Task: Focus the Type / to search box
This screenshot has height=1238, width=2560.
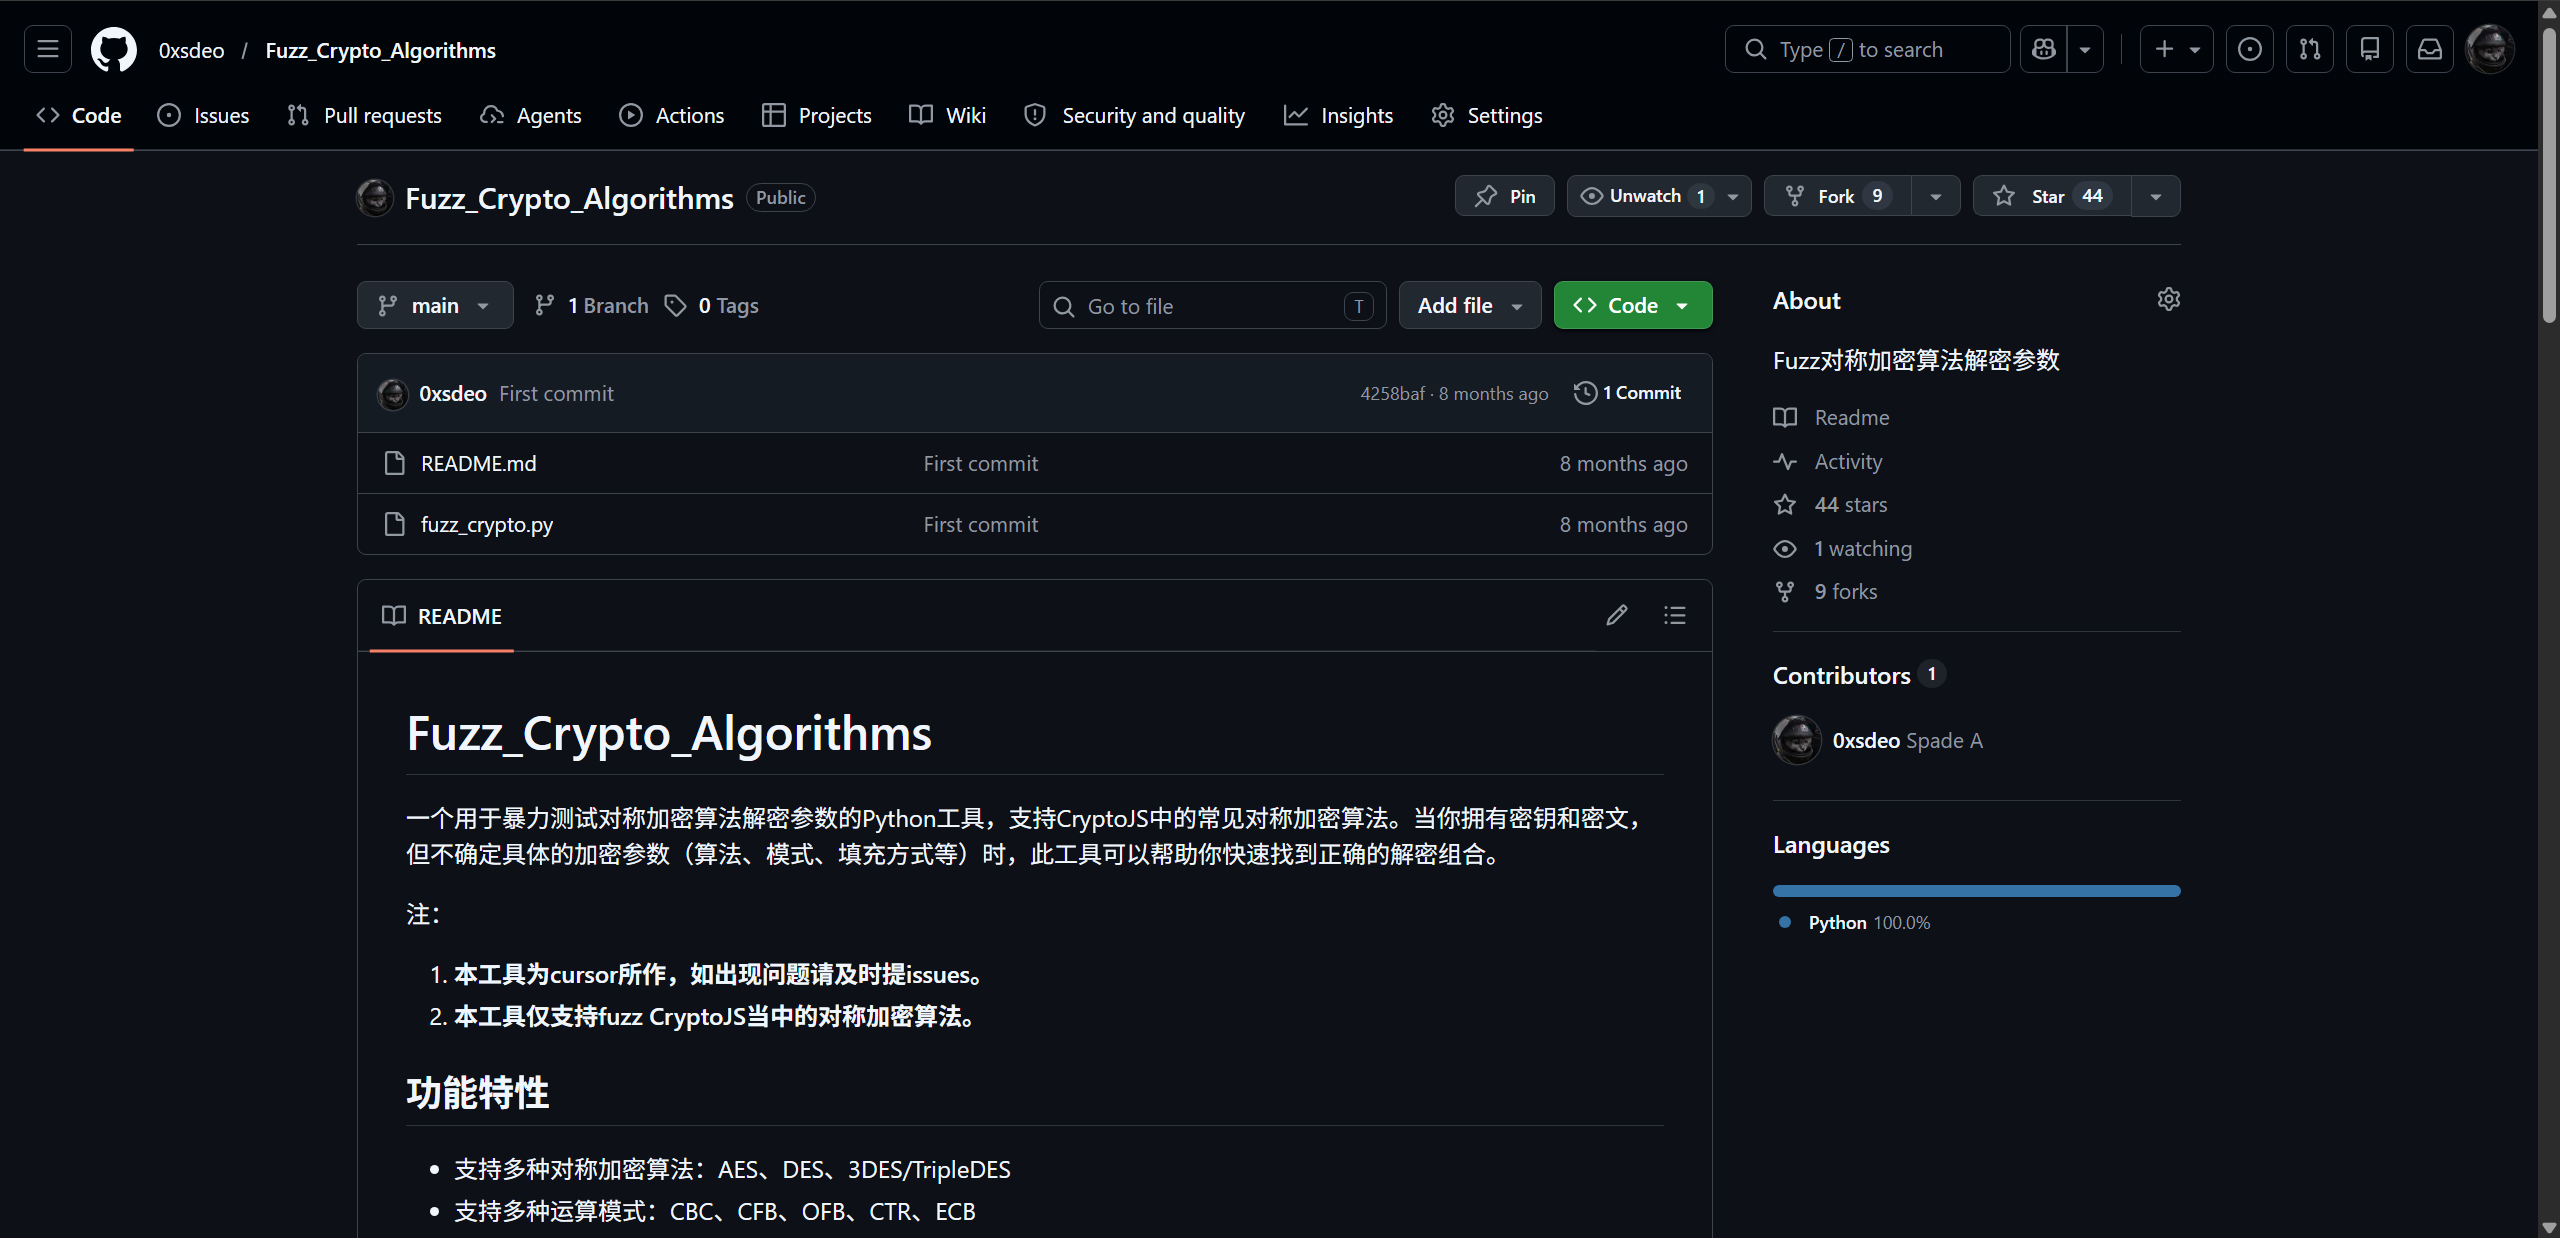Action: (x=1867, y=49)
